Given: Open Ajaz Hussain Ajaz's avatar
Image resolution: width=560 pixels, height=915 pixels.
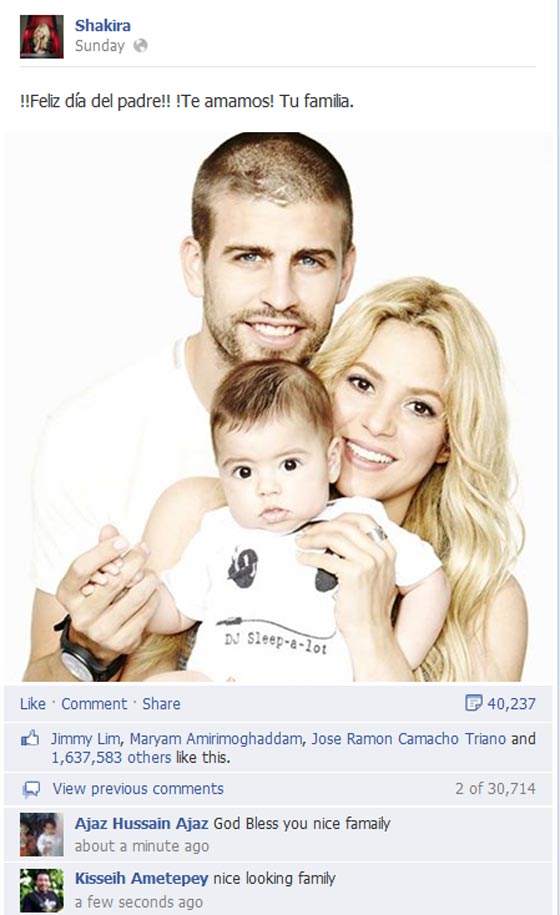Looking at the screenshot, I should (x=41, y=834).
